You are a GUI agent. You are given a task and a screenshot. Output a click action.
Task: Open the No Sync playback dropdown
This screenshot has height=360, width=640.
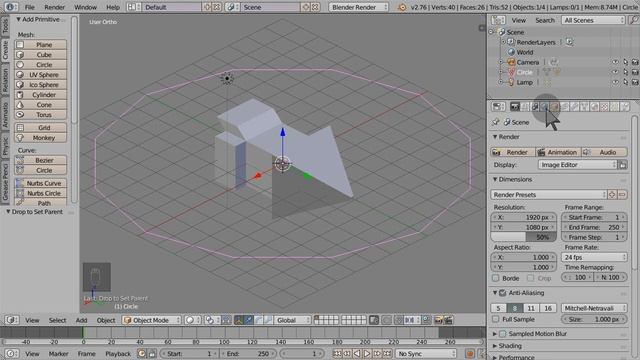coord(425,354)
